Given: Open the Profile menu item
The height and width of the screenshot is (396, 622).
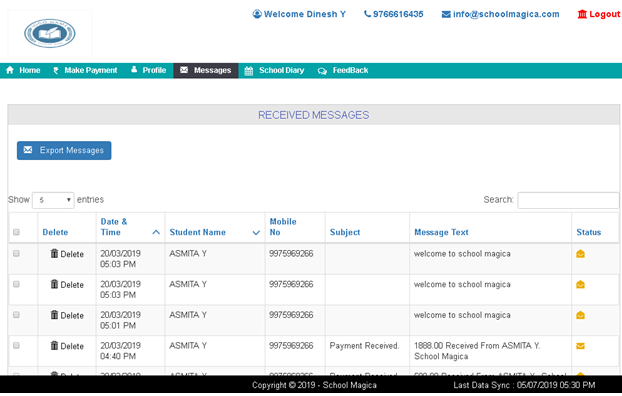Looking at the screenshot, I should [x=149, y=70].
